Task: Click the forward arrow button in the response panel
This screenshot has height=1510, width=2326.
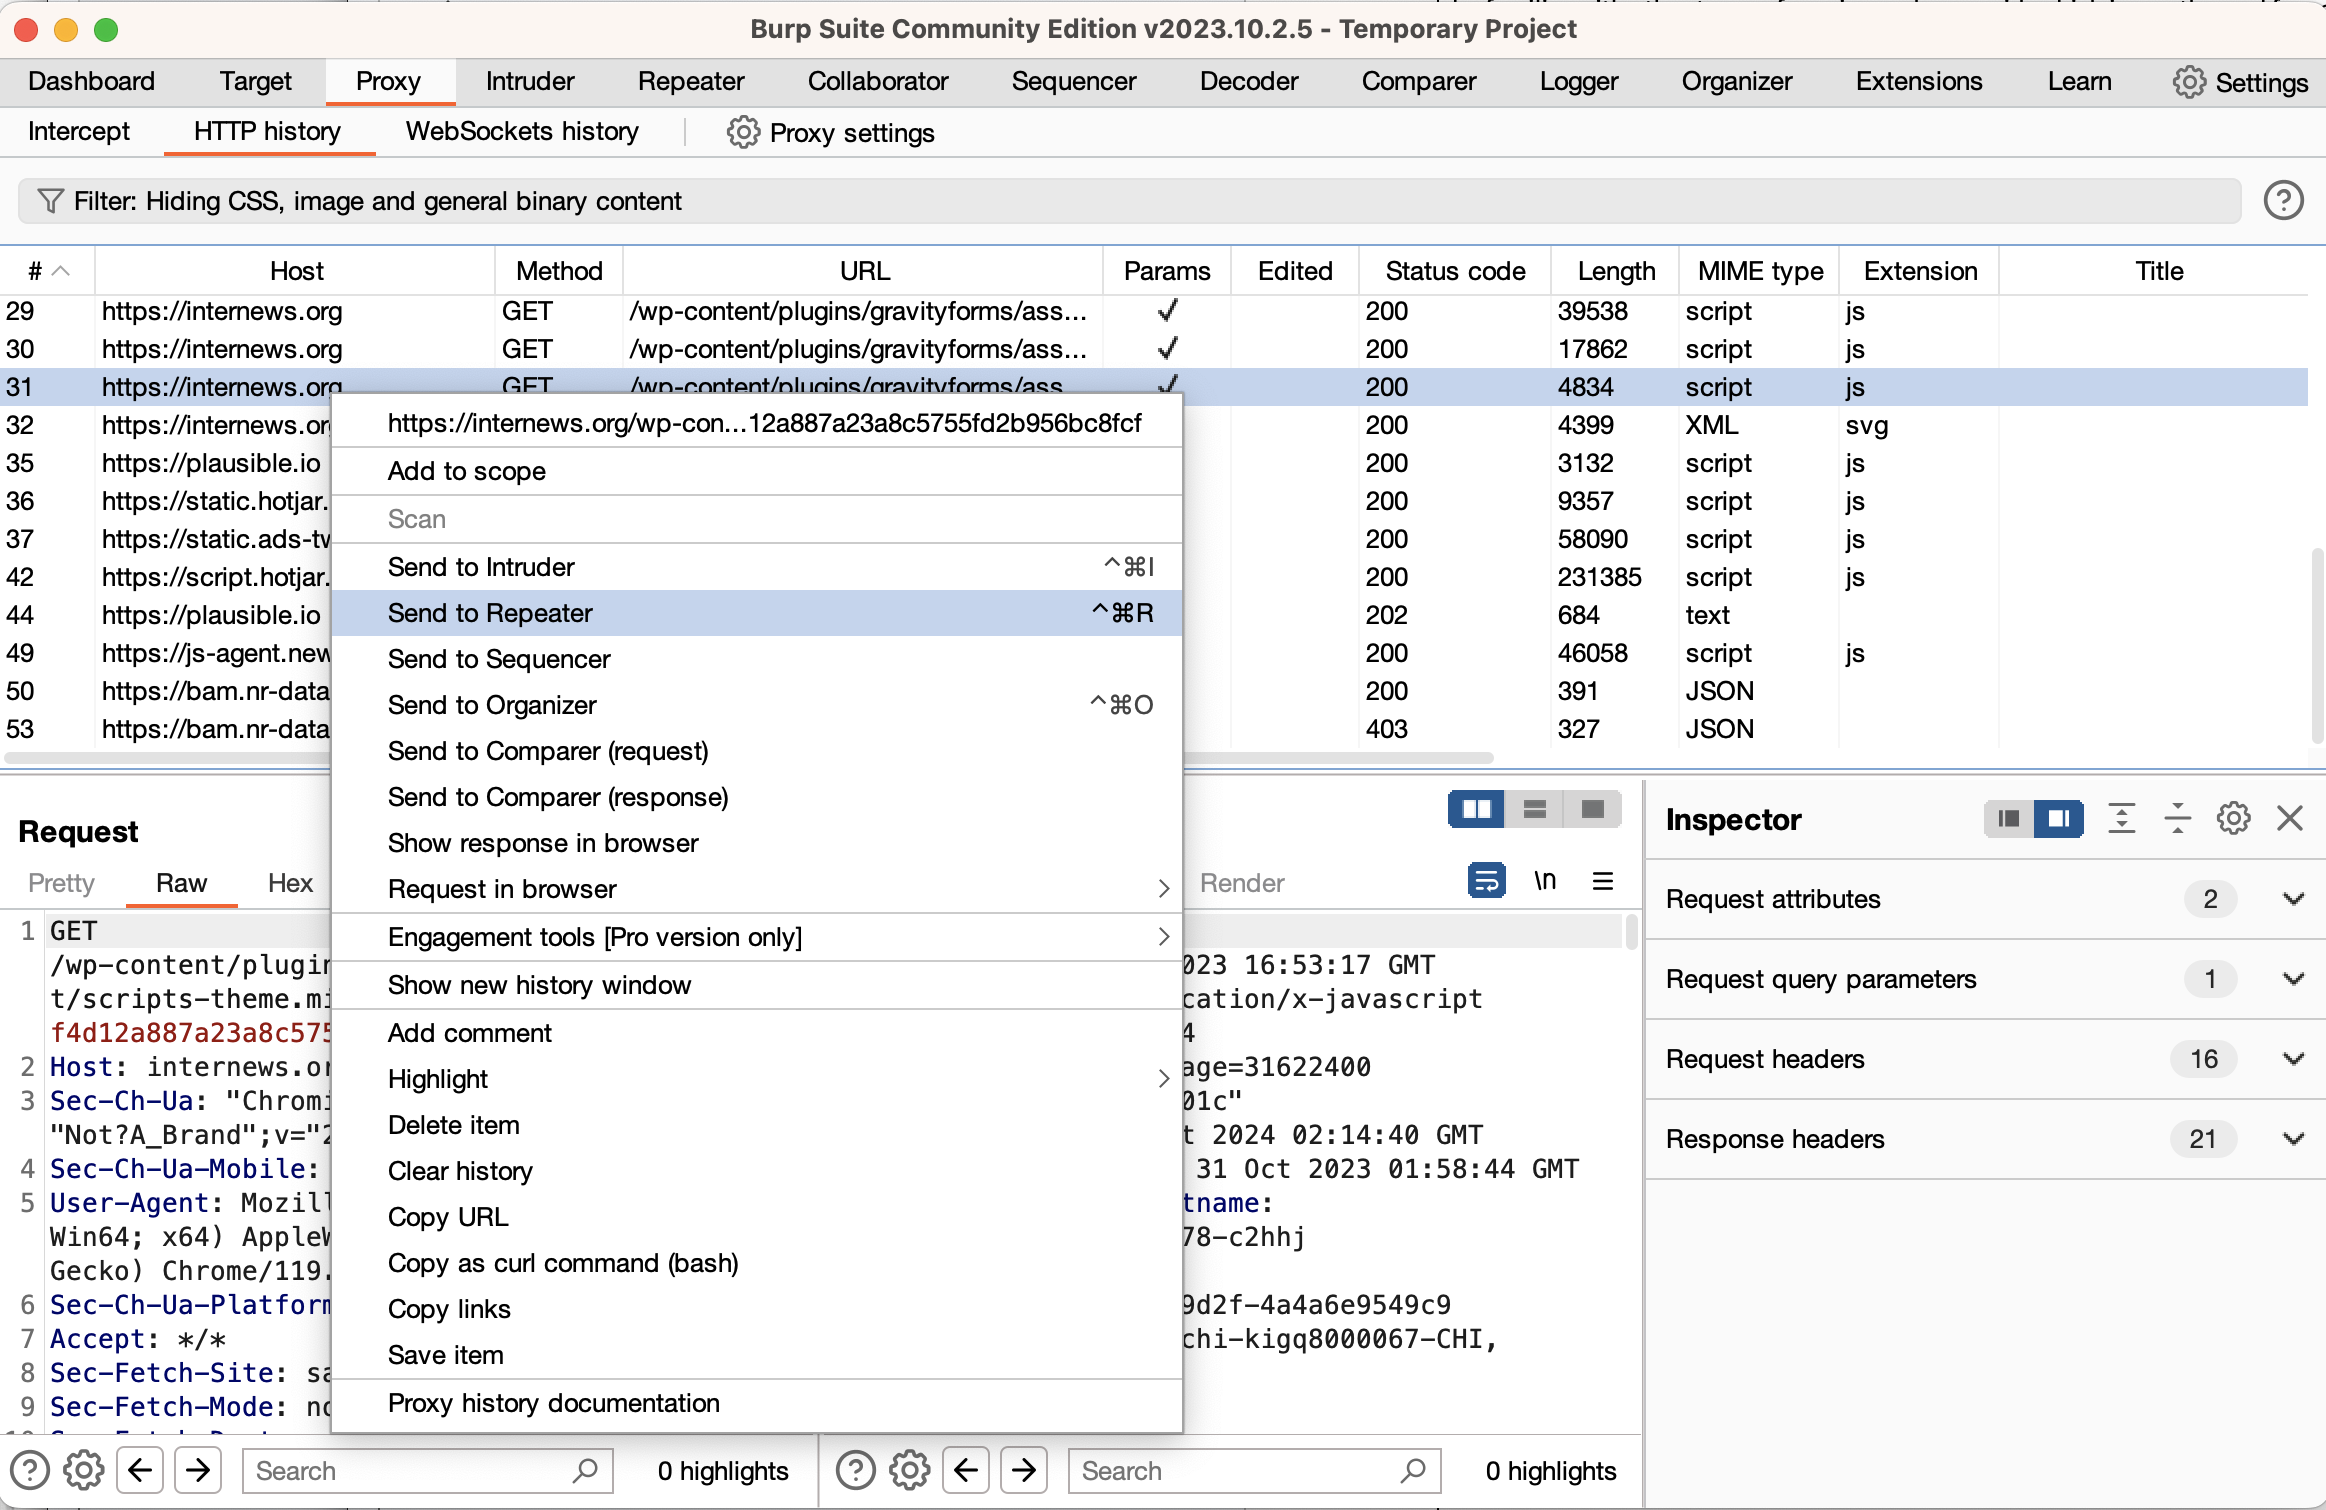Action: click(x=1022, y=1470)
